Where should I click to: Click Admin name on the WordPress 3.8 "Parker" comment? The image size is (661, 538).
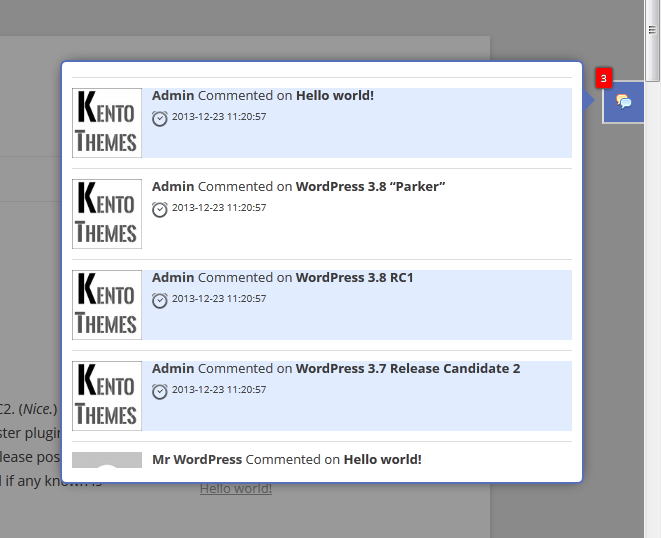pos(173,187)
